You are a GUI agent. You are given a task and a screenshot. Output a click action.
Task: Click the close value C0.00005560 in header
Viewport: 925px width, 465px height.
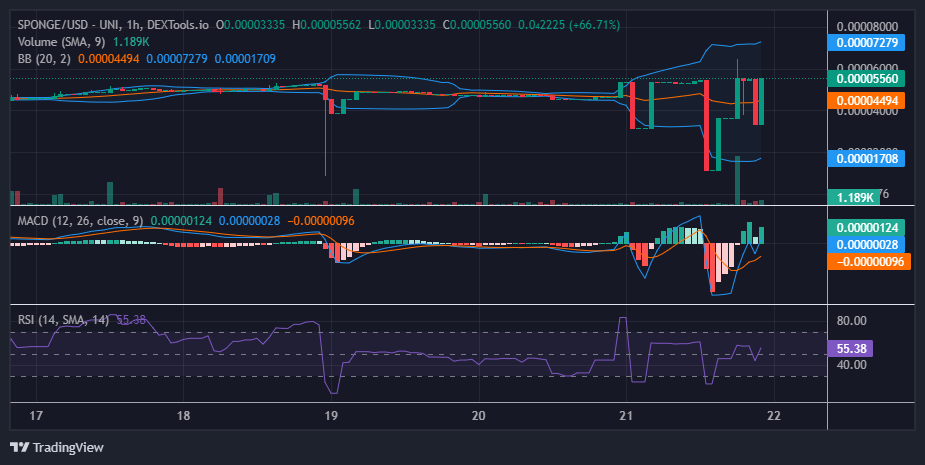[477, 25]
